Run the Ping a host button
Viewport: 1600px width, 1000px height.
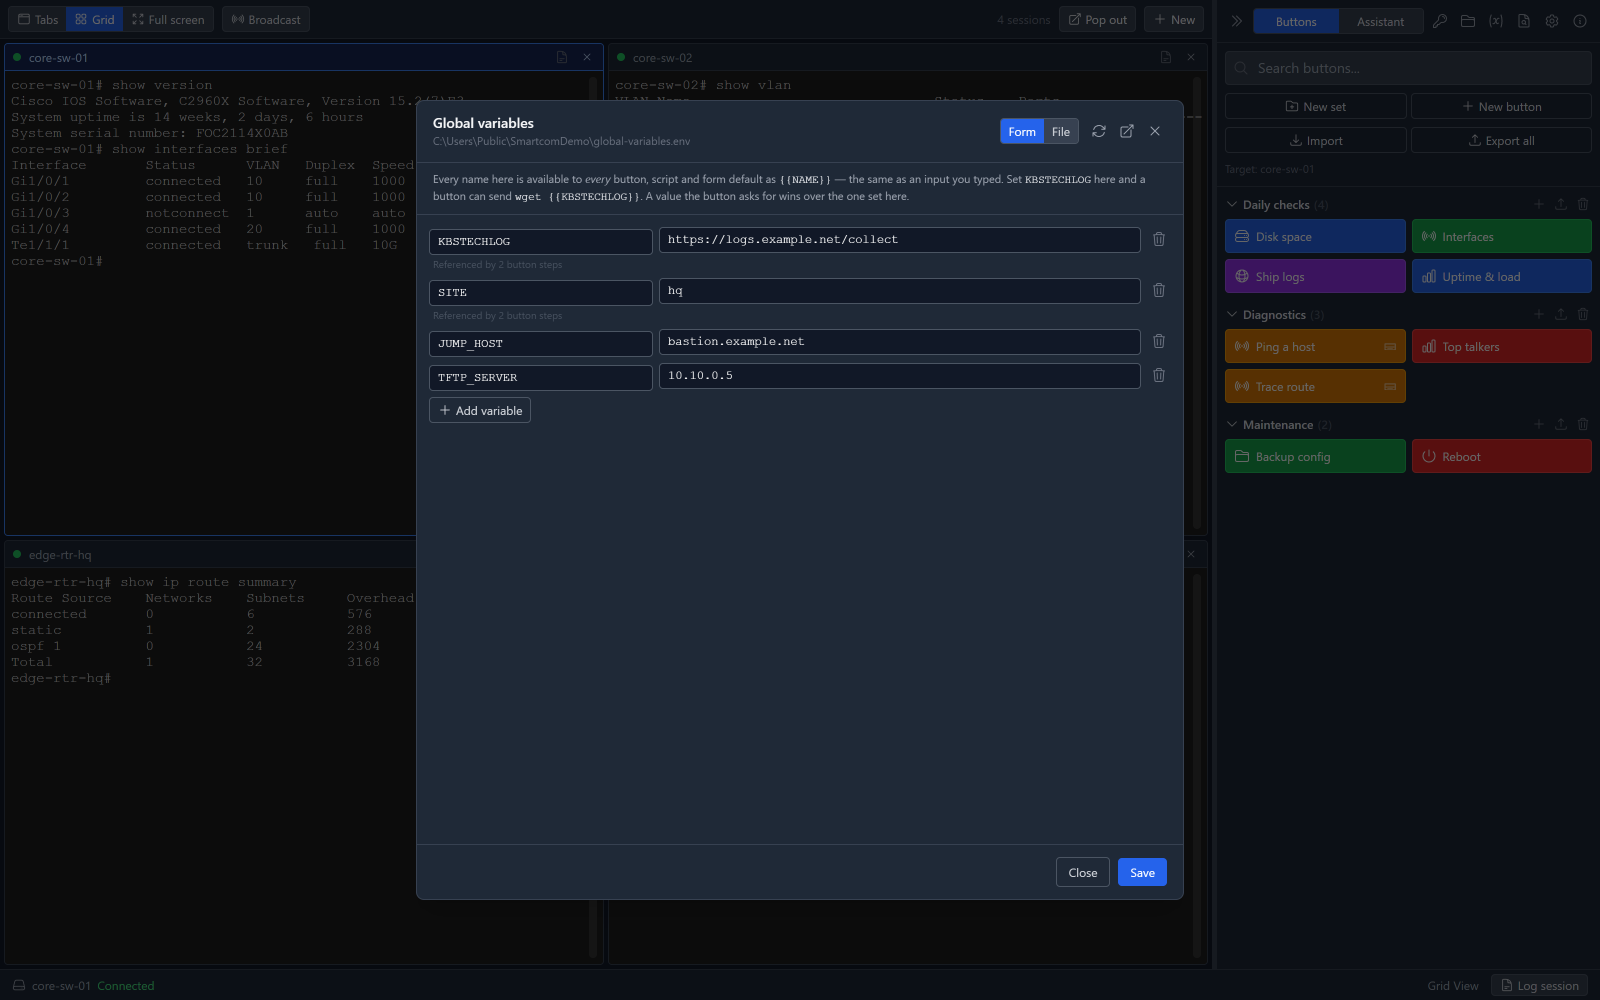click(x=1315, y=346)
